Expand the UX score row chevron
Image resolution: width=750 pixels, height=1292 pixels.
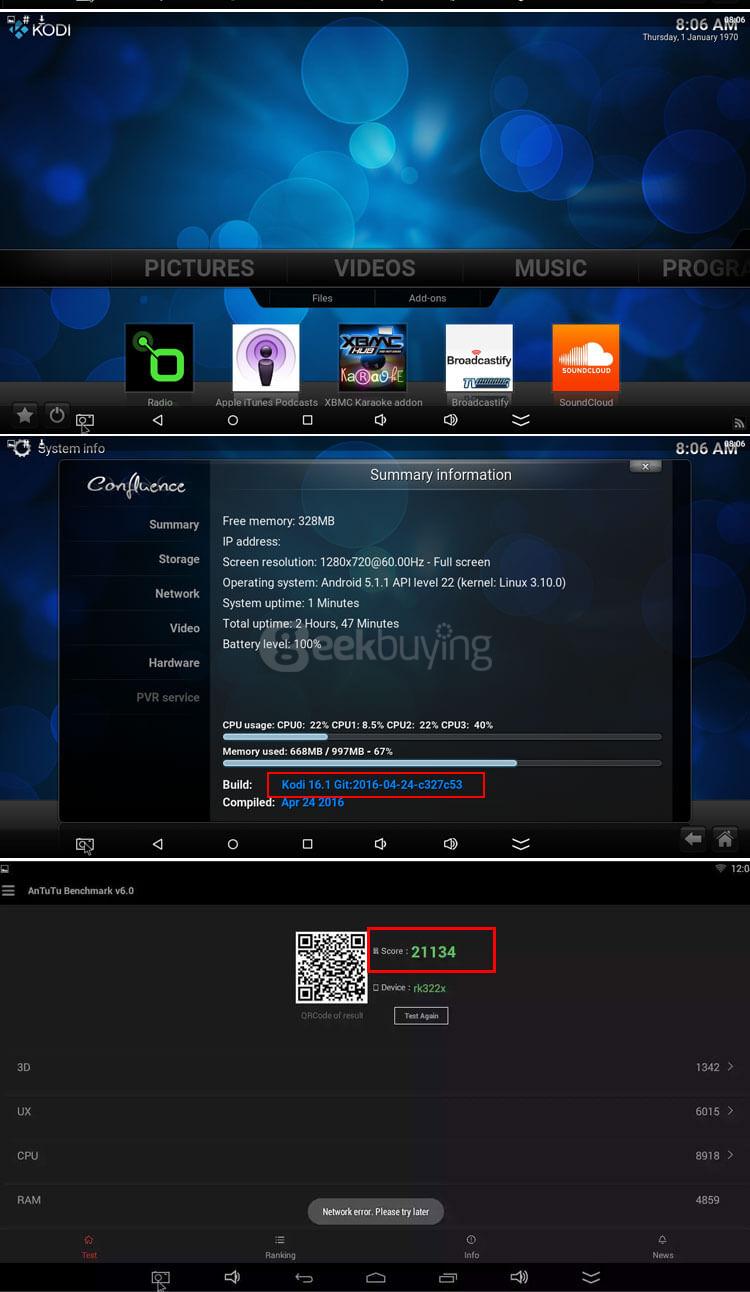point(731,1111)
